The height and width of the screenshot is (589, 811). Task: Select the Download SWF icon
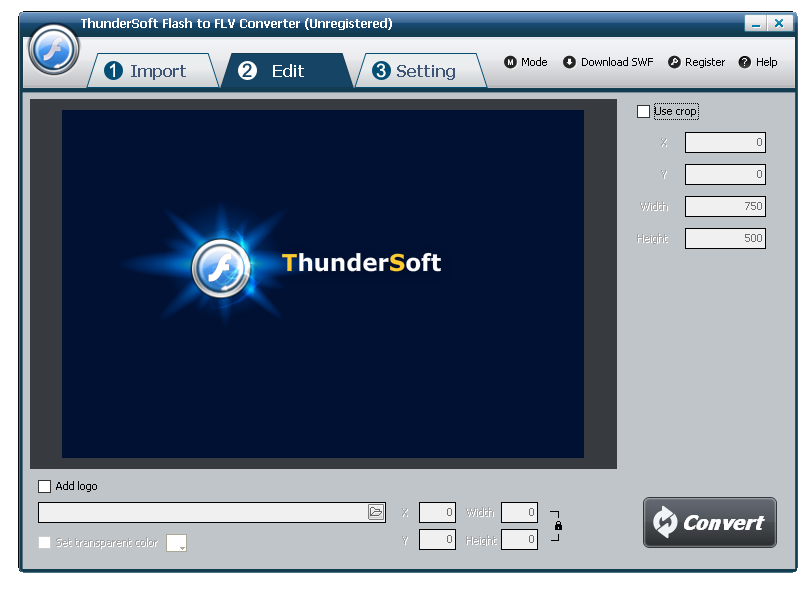tap(570, 61)
